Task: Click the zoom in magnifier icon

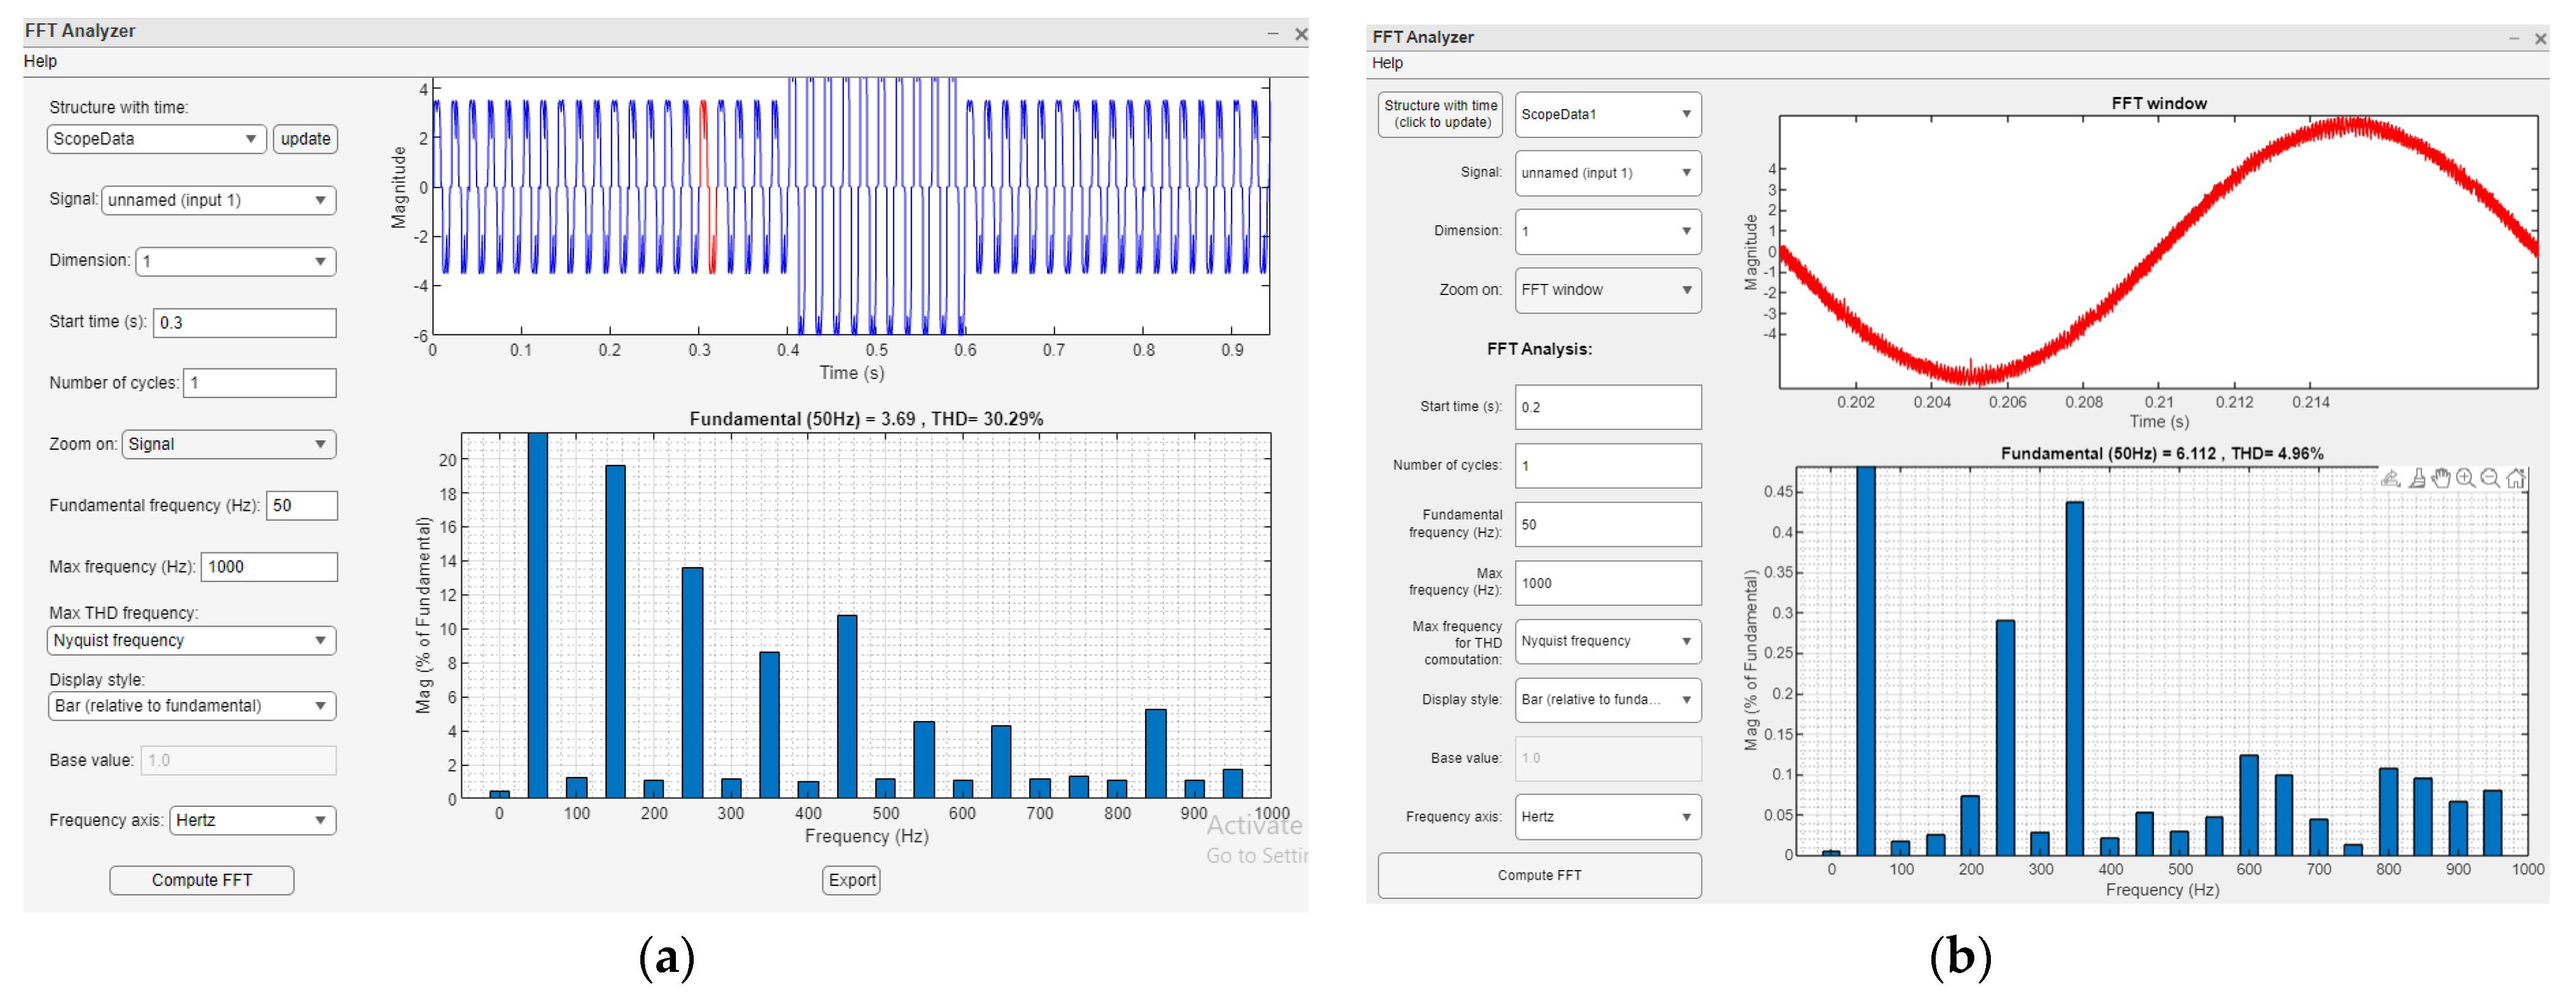Action: pos(2466,478)
